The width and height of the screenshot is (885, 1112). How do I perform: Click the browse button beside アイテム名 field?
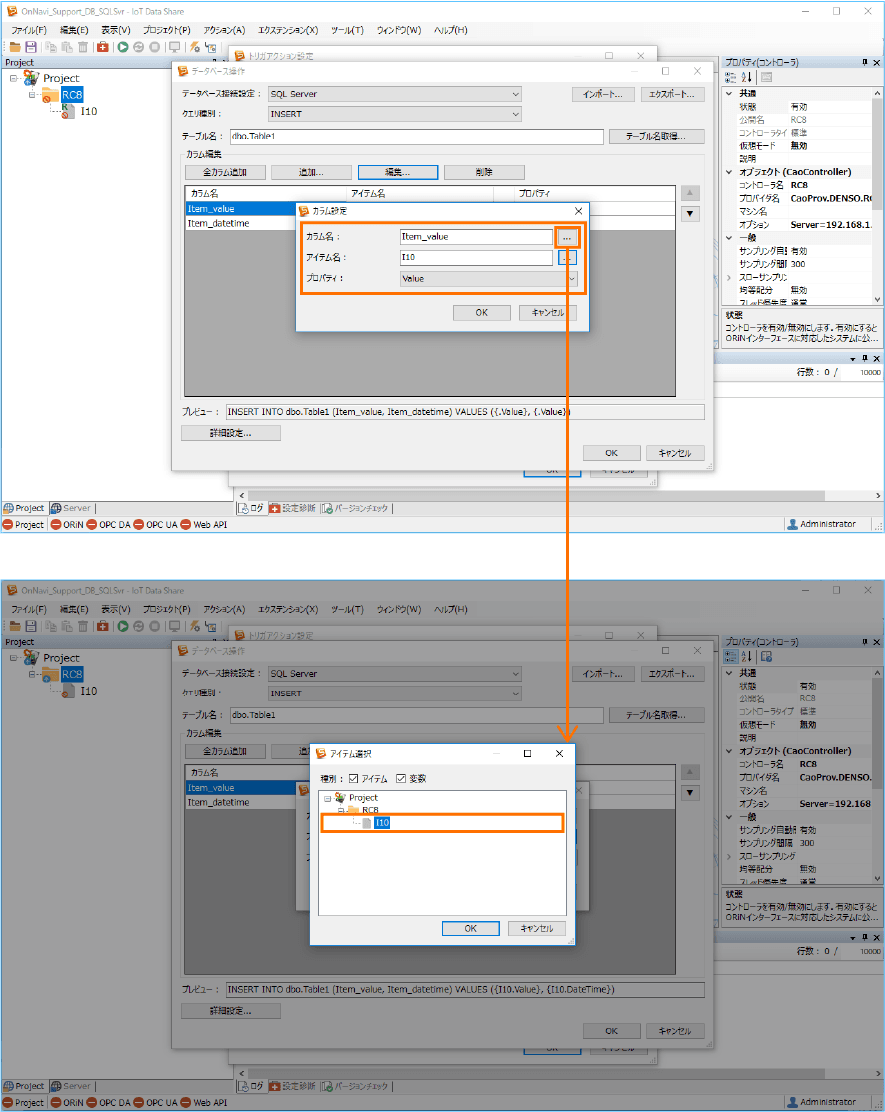point(567,258)
